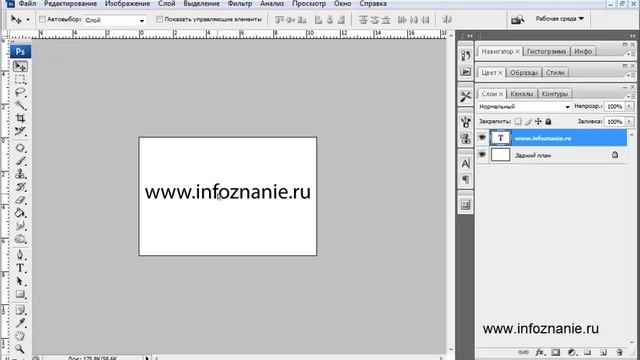Toggle lock all padlock icon
640x360 pixels.
pyautogui.click(x=548, y=121)
